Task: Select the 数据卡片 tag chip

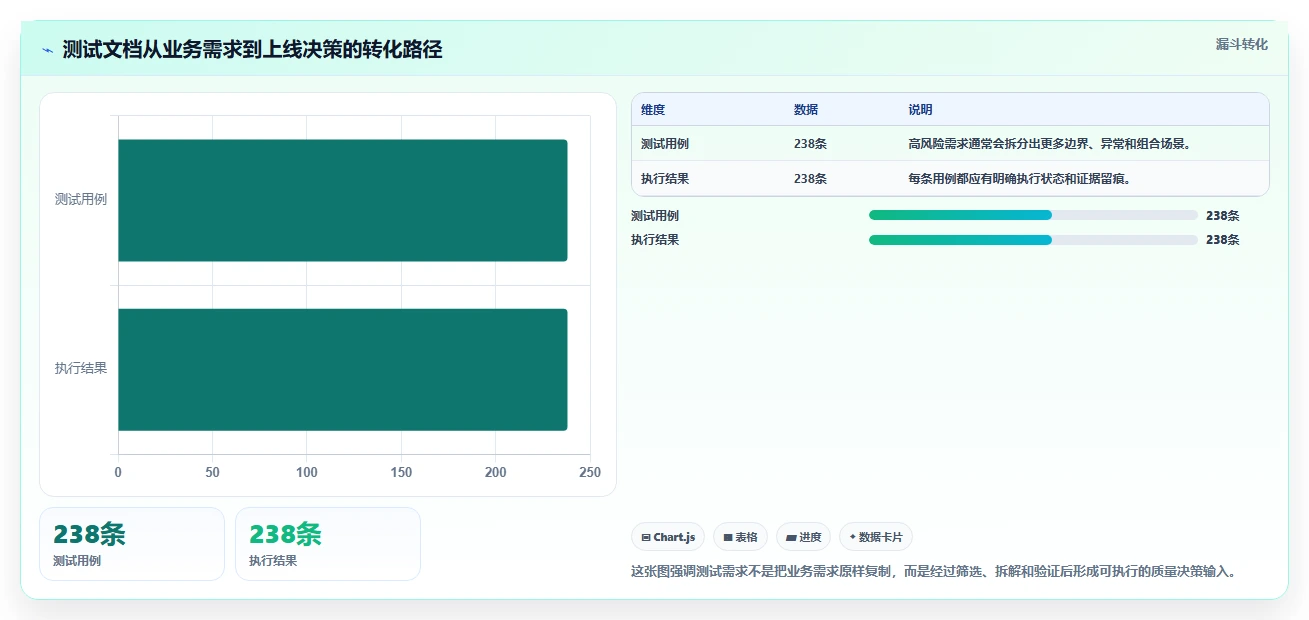Action: coord(876,537)
